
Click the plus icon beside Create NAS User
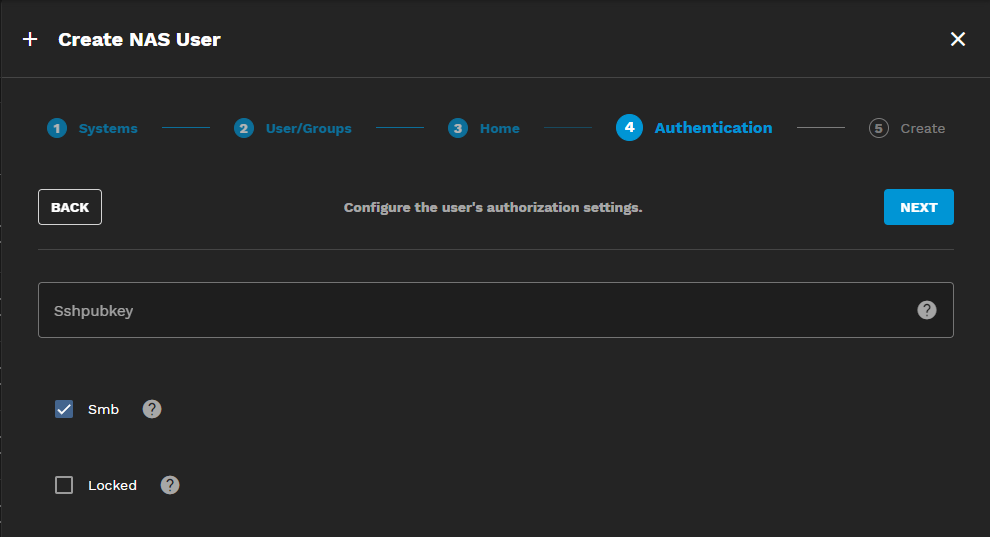pyautogui.click(x=30, y=40)
